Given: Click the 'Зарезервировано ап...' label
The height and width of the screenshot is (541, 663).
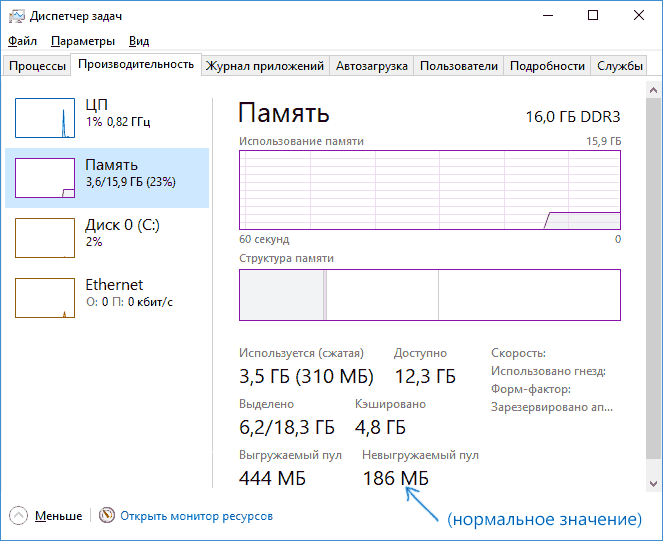Looking at the screenshot, I should pos(552,407).
